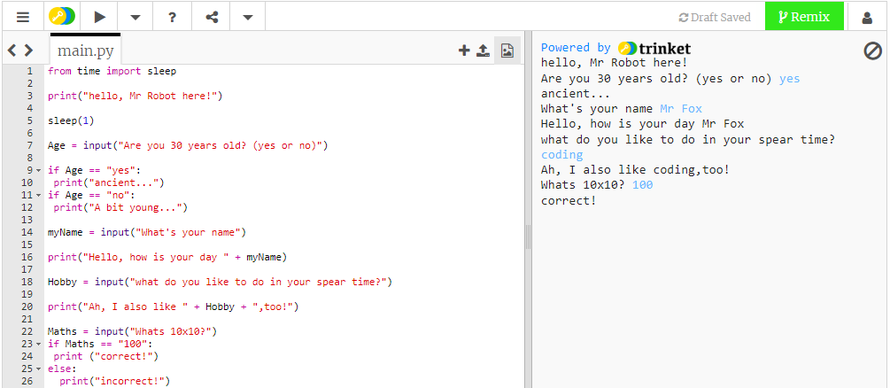Click the 'Hobby = input' code line
This screenshot has width=890, height=388.
coord(220,282)
